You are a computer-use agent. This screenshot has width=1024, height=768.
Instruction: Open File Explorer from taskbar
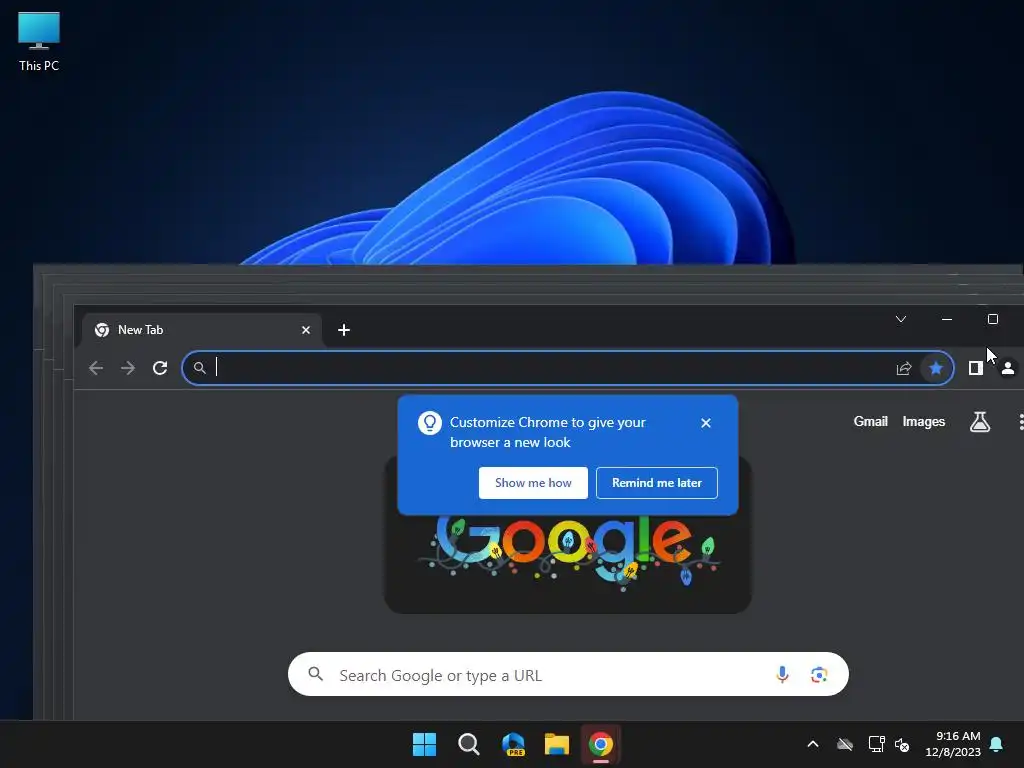(556, 744)
